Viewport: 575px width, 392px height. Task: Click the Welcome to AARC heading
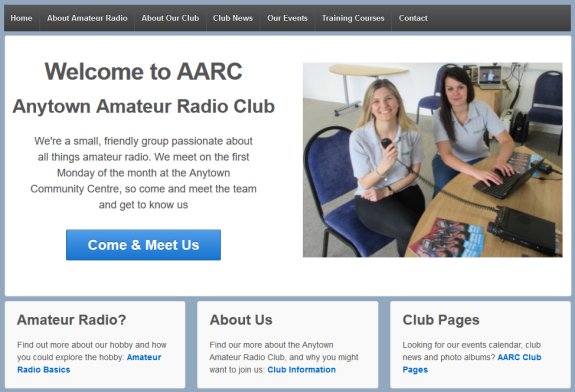pyautogui.click(x=143, y=71)
